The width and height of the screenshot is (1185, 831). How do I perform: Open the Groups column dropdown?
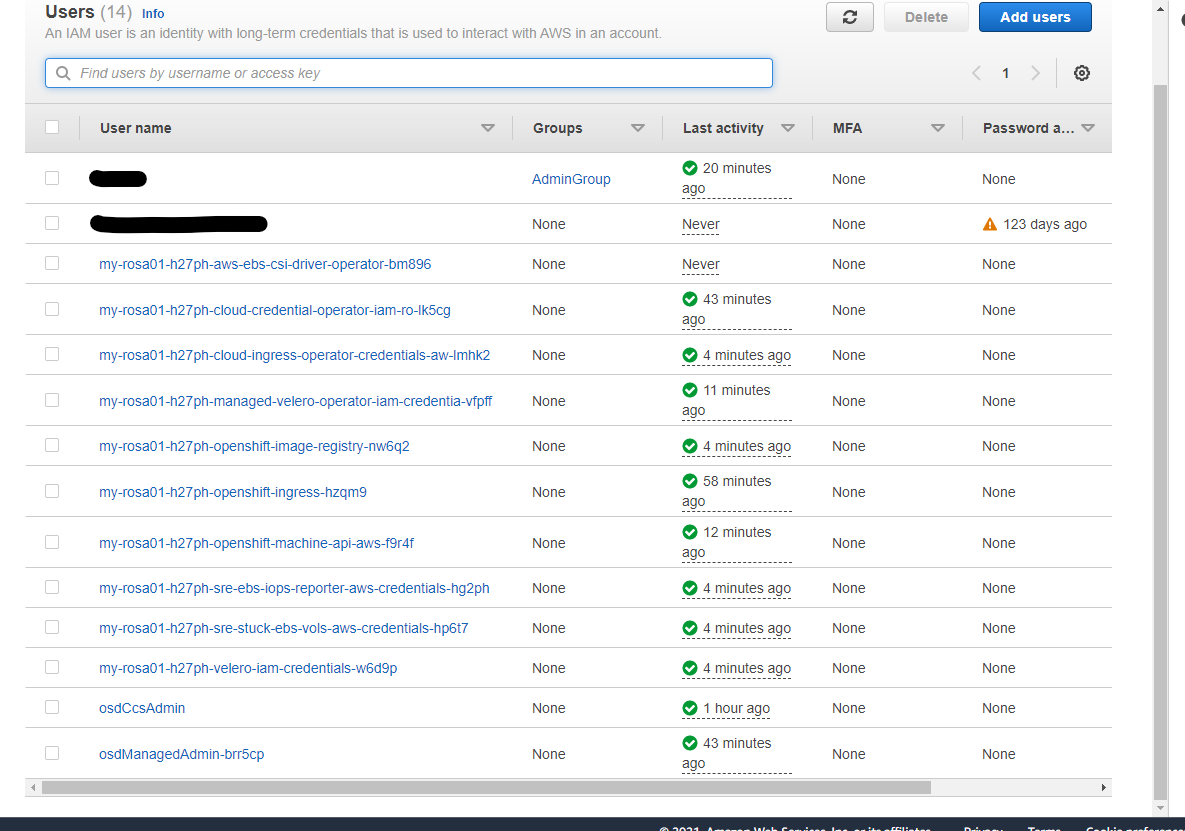tap(638, 127)
